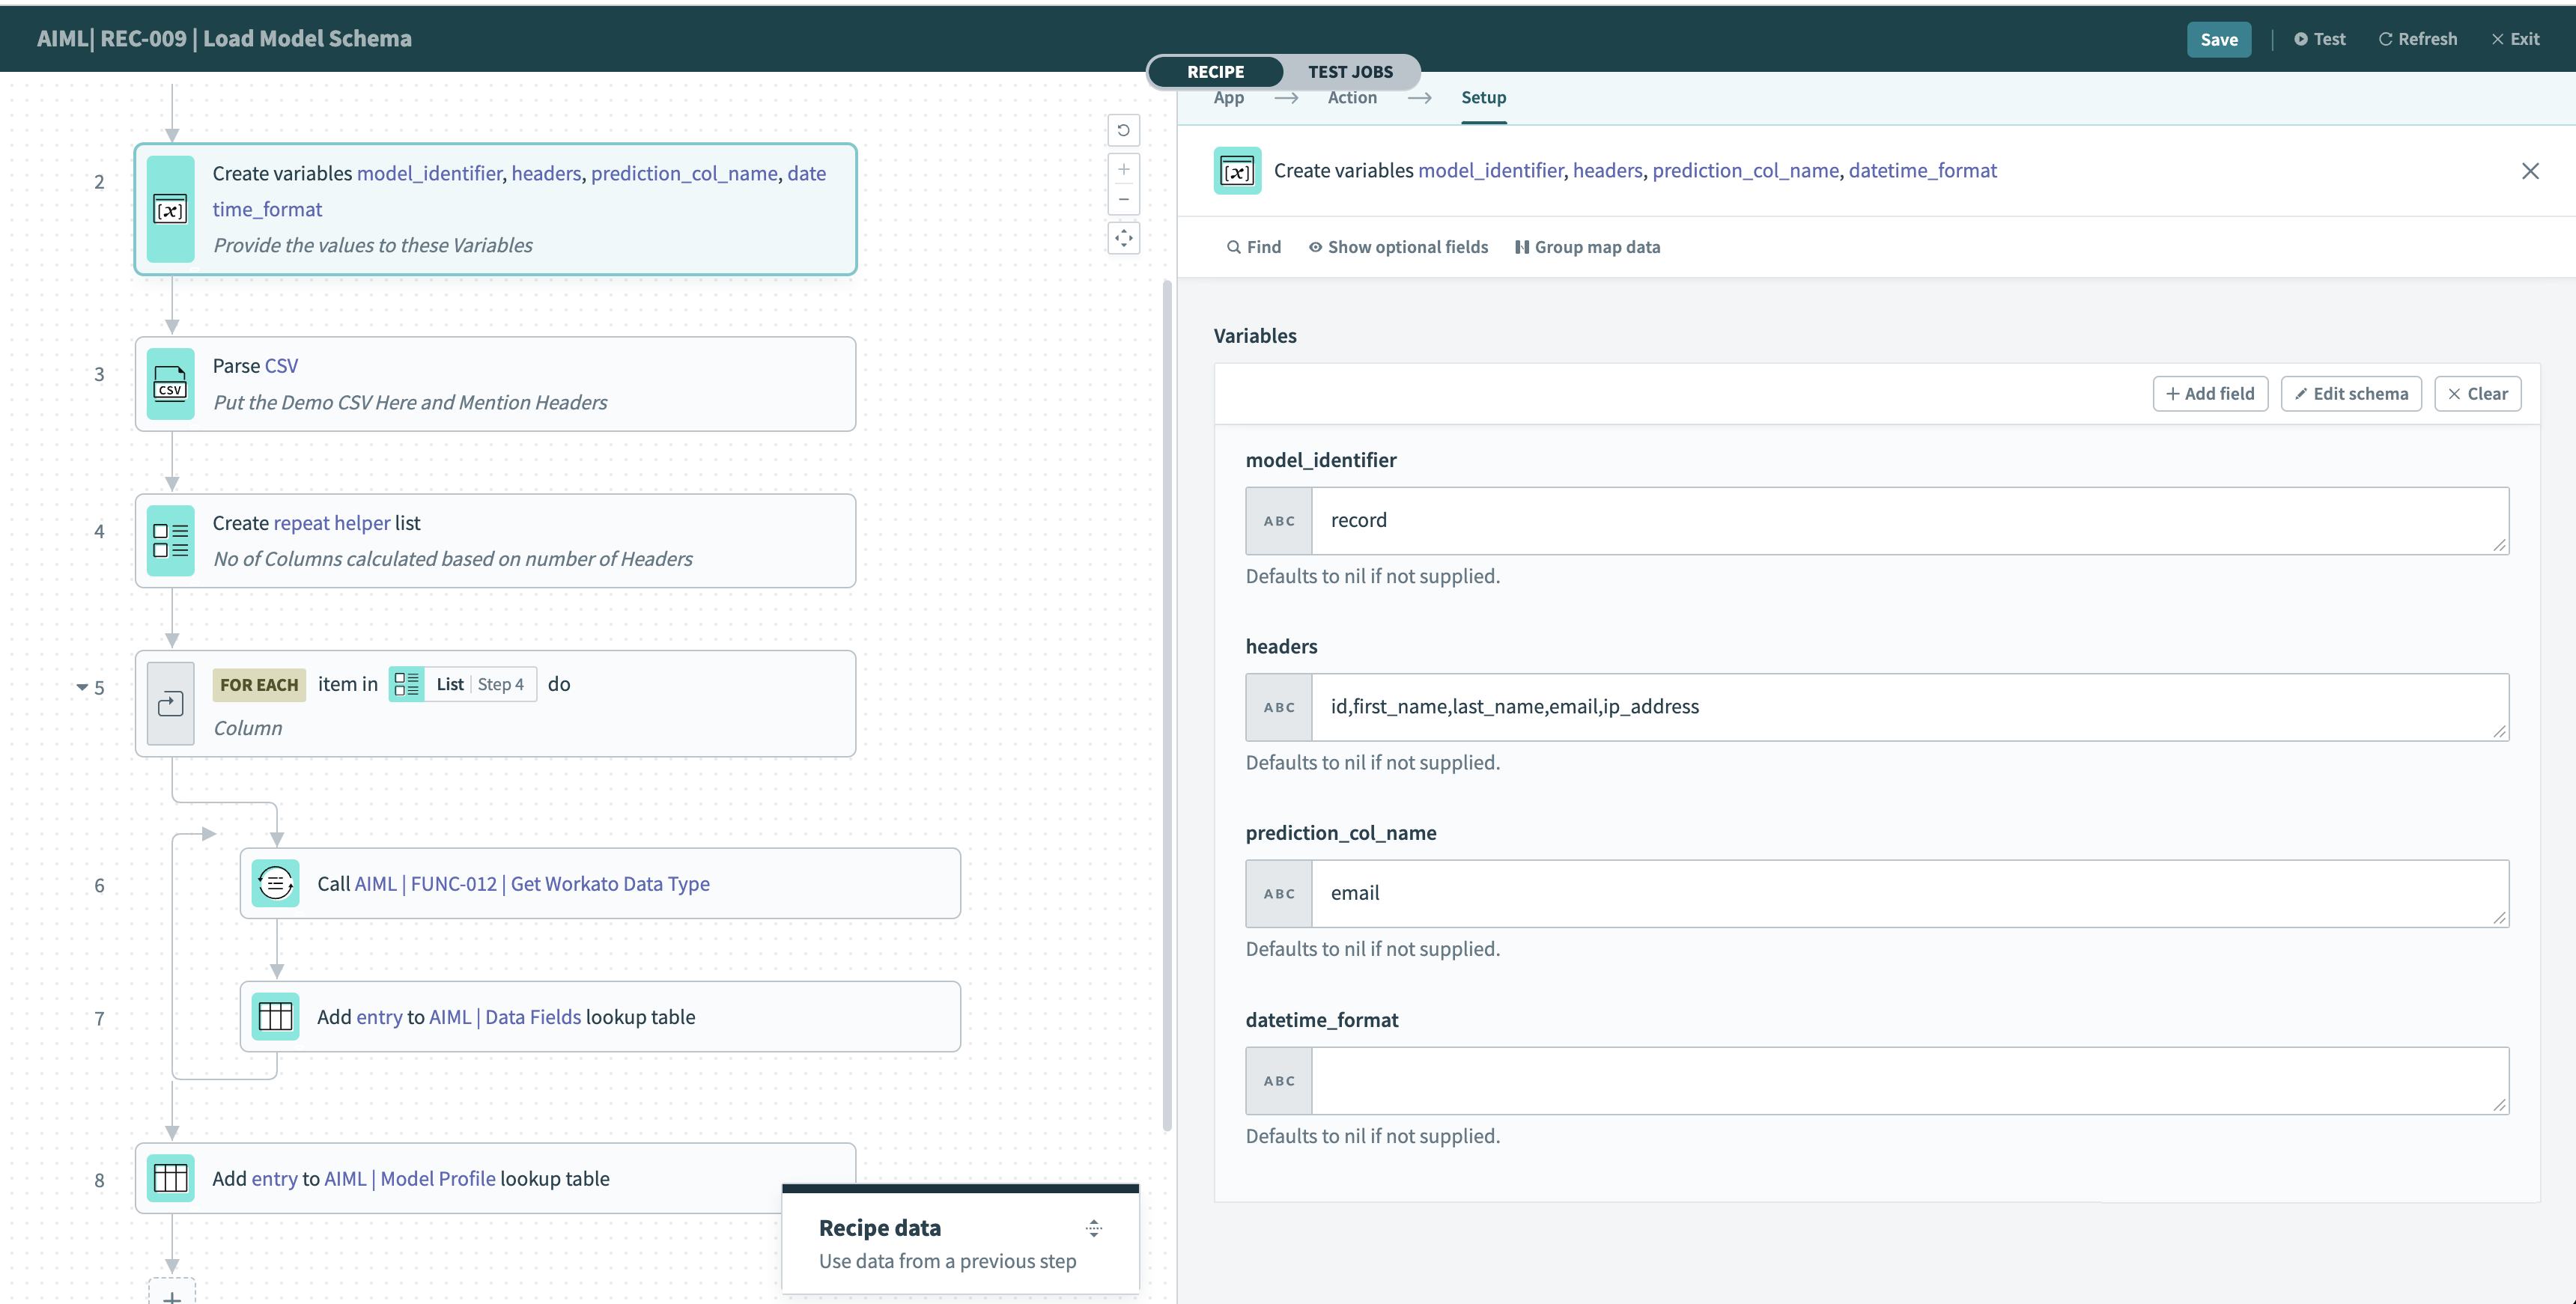The height and width of the screenshot is (1304, 2576).
Task: Exit the recipe editor
Action: click(2515, 39)
